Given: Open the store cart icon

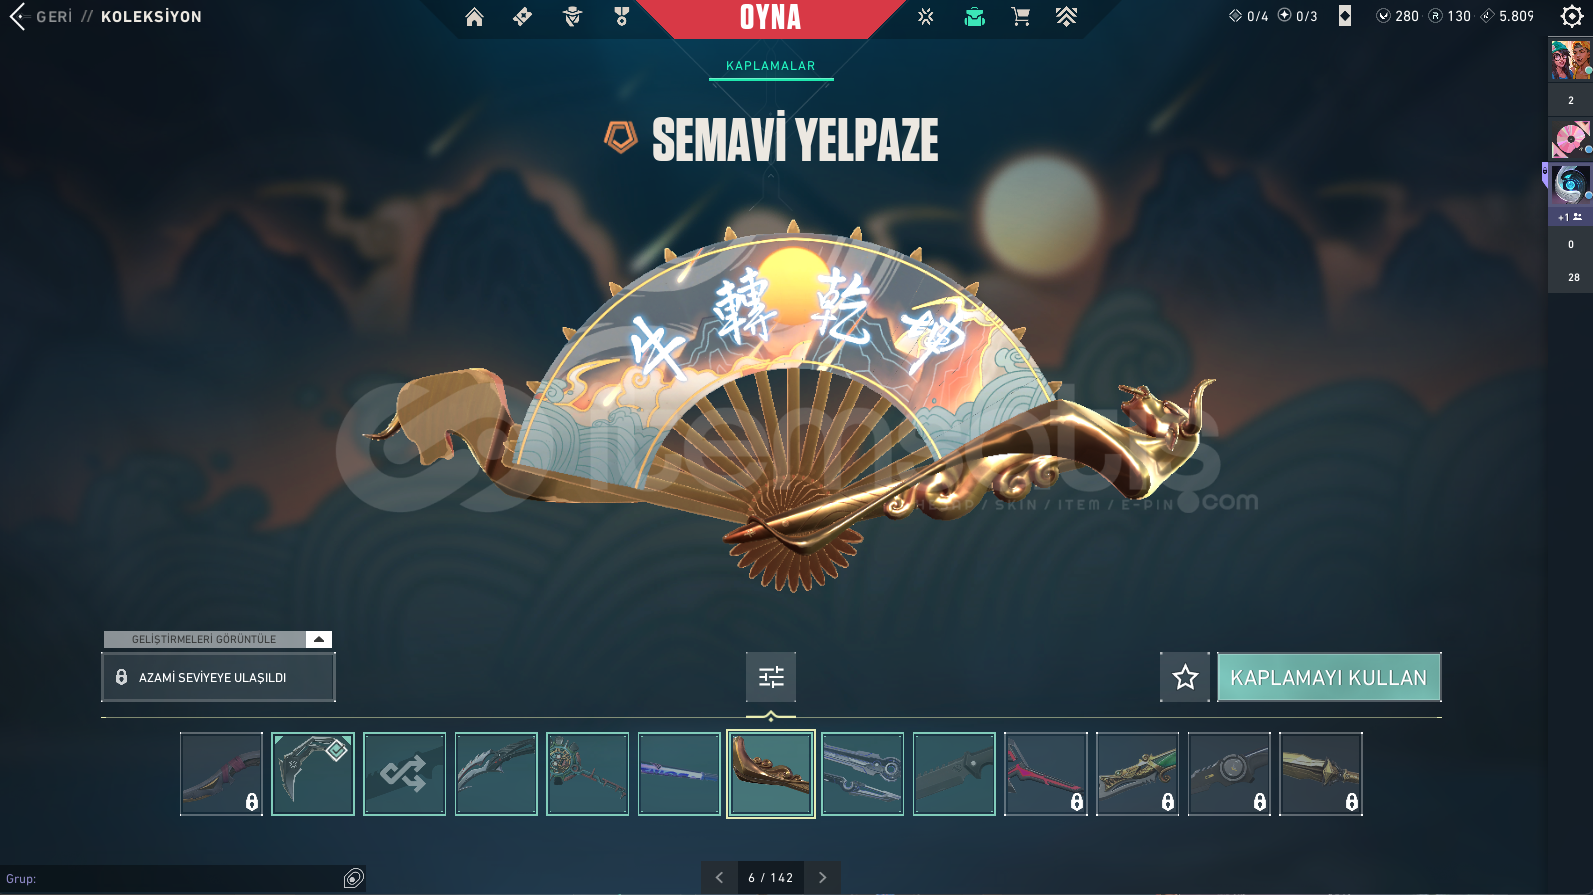Looking at the screenshot, I should [x=1020, y=17].
